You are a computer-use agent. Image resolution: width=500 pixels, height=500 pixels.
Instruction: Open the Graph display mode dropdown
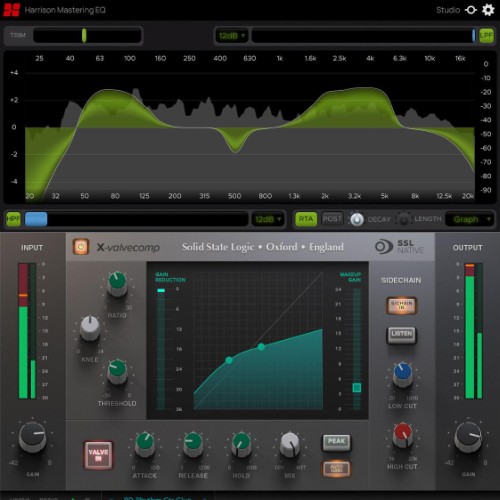(470, 219)
